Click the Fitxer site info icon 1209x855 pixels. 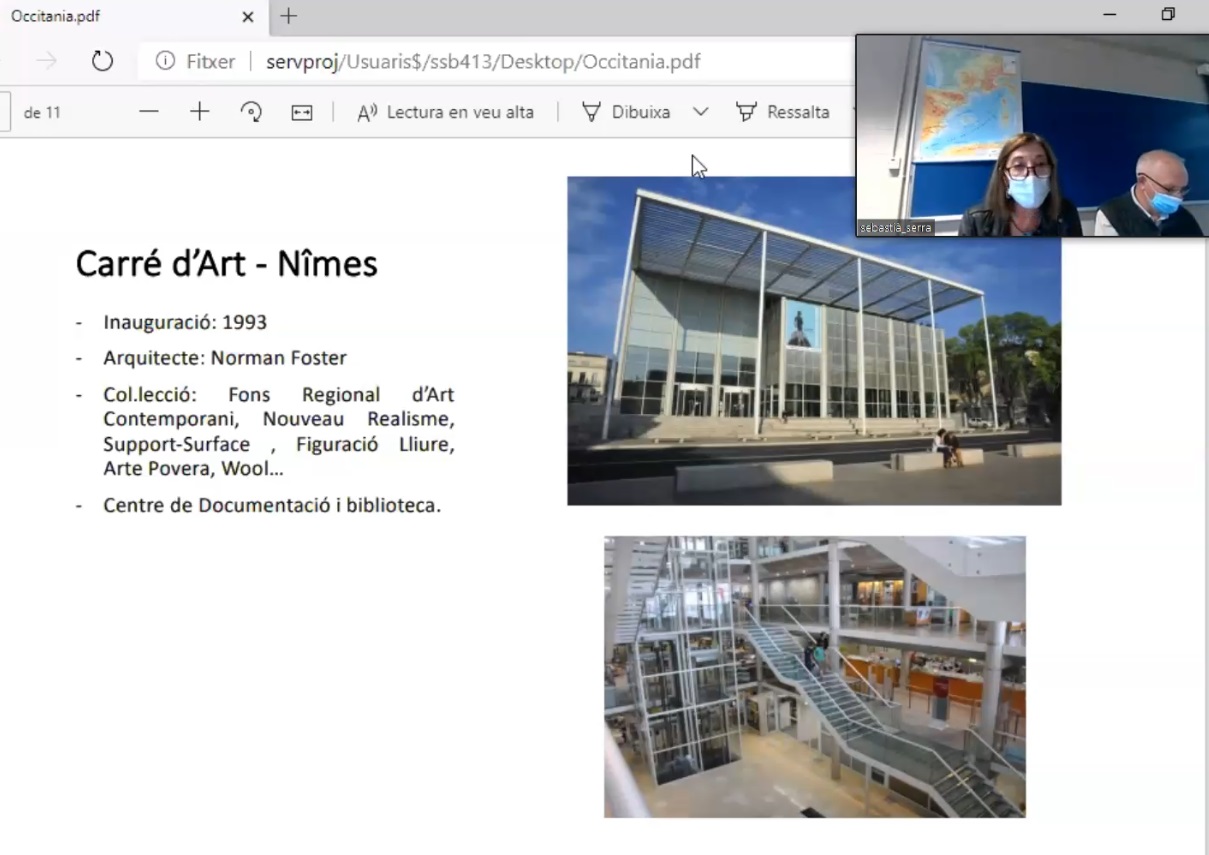click(x=165, y=61)
